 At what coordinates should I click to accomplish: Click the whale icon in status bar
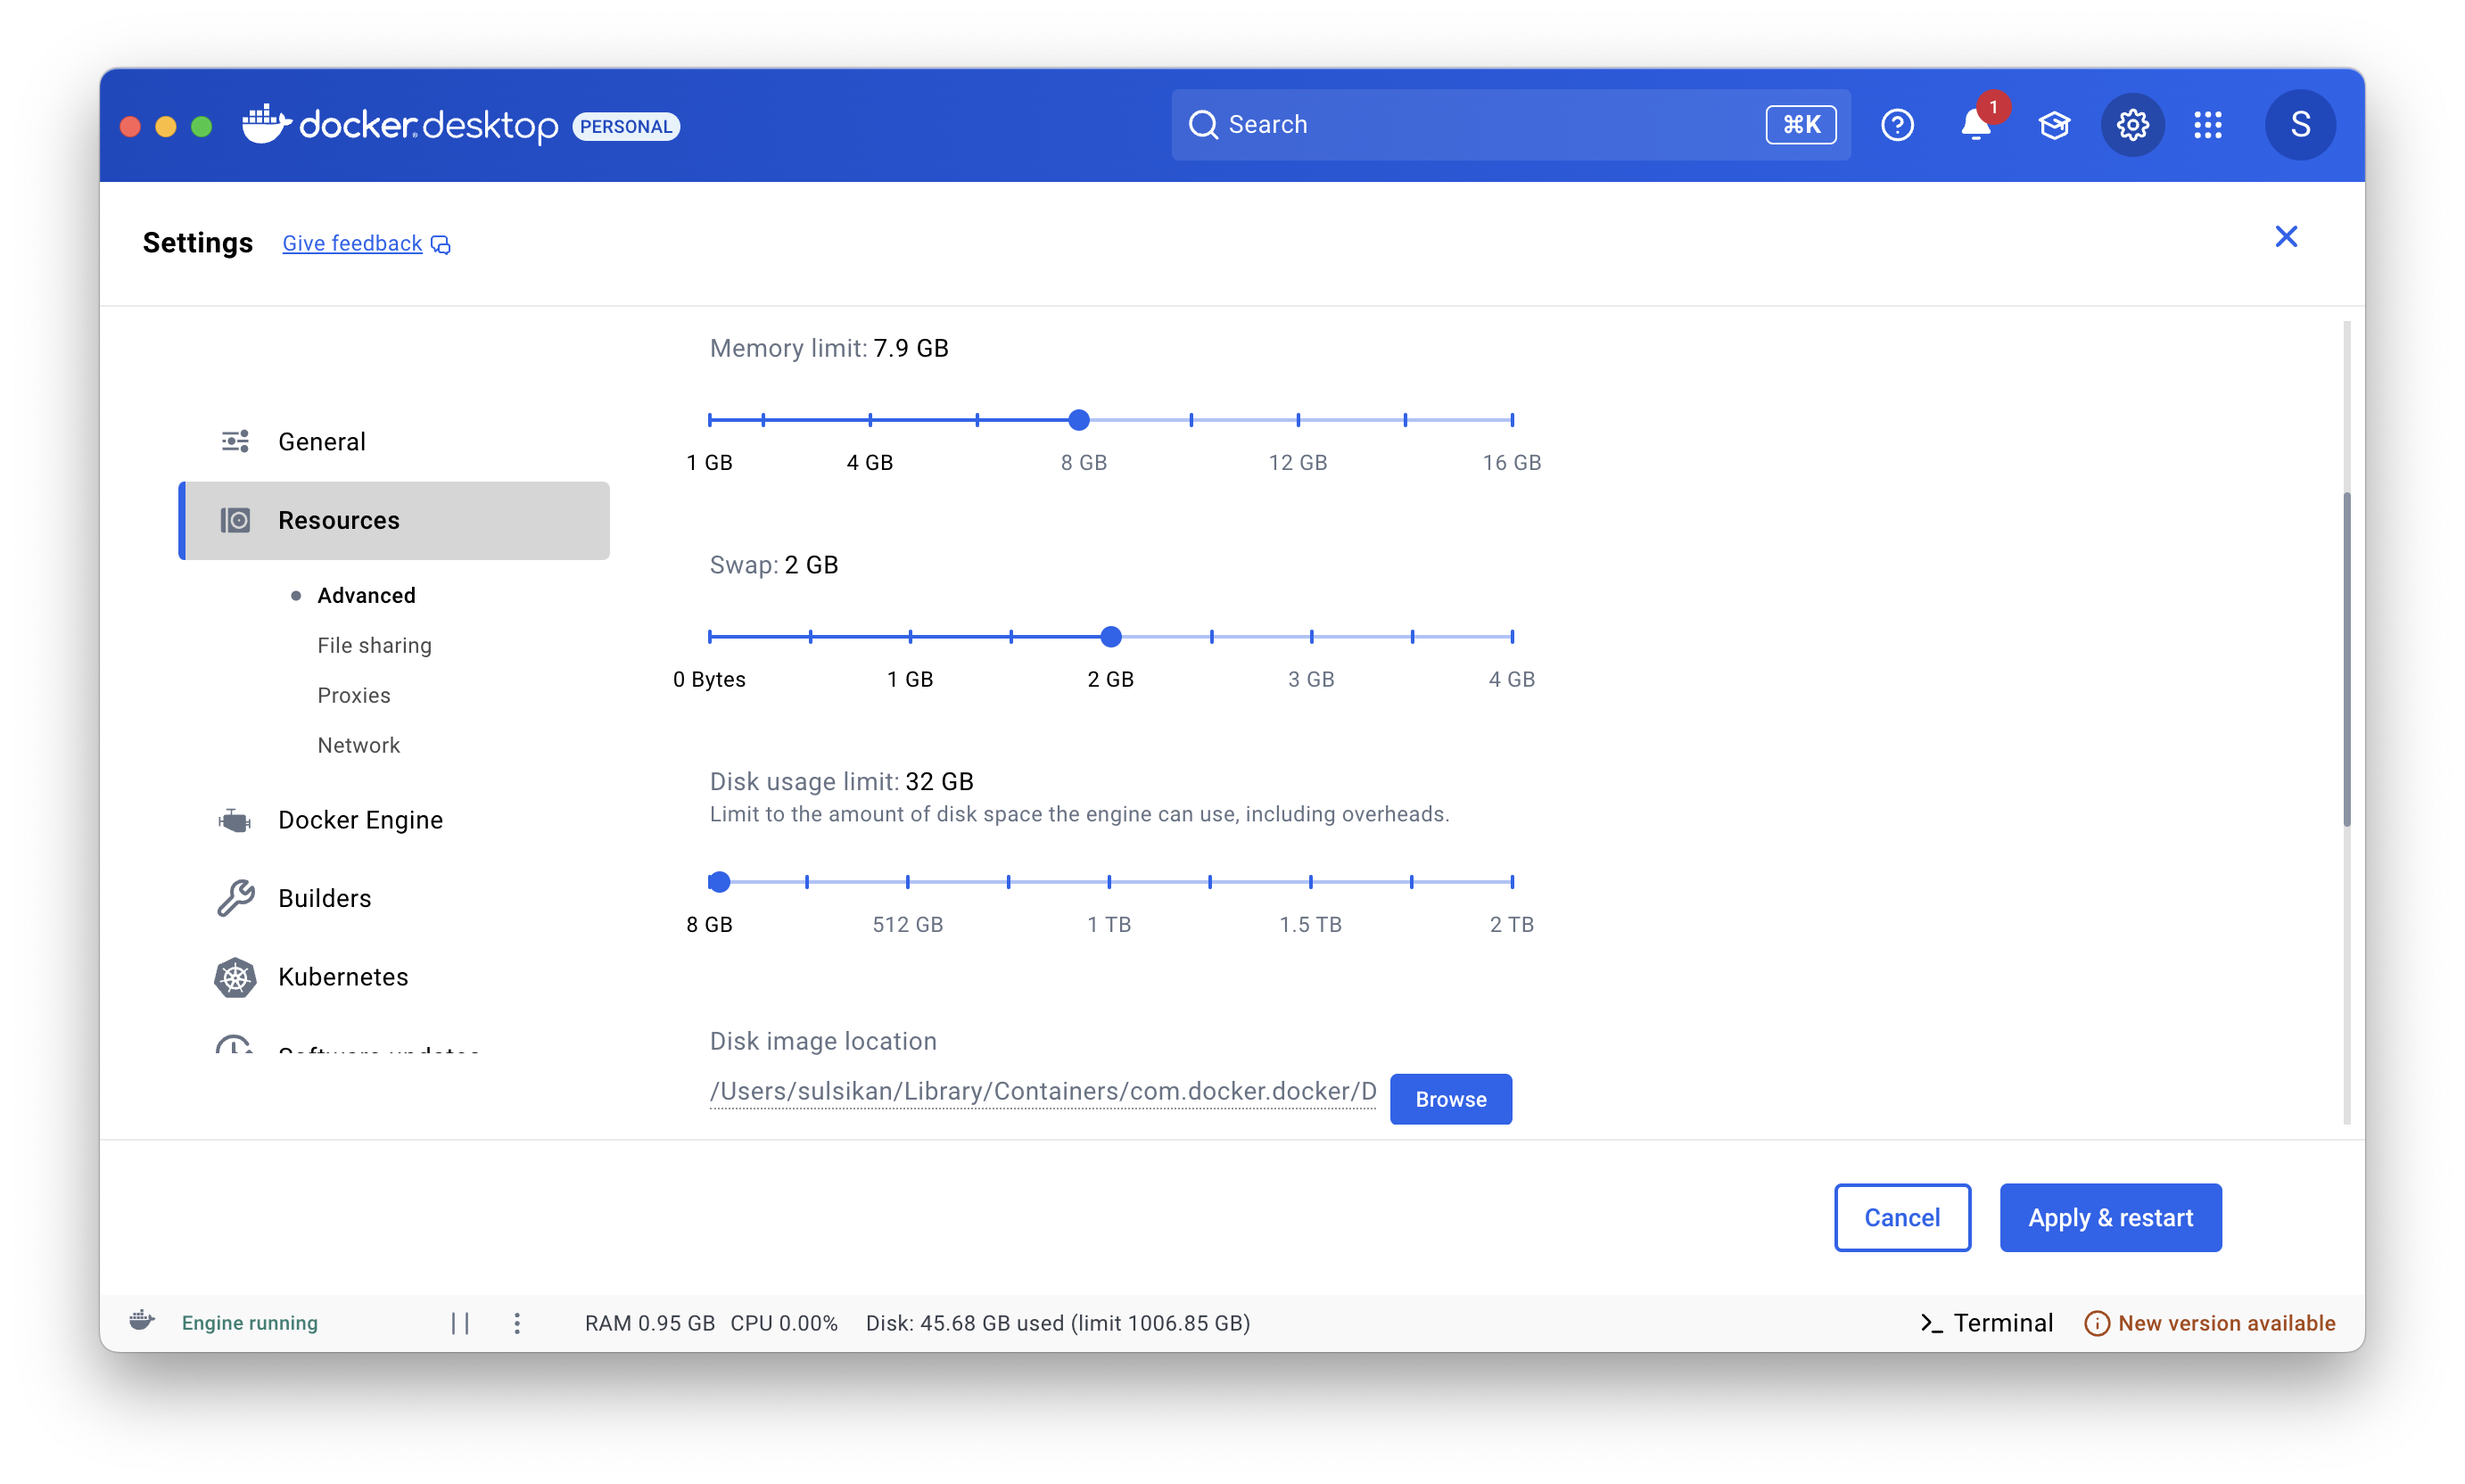tap(142, 1321)
